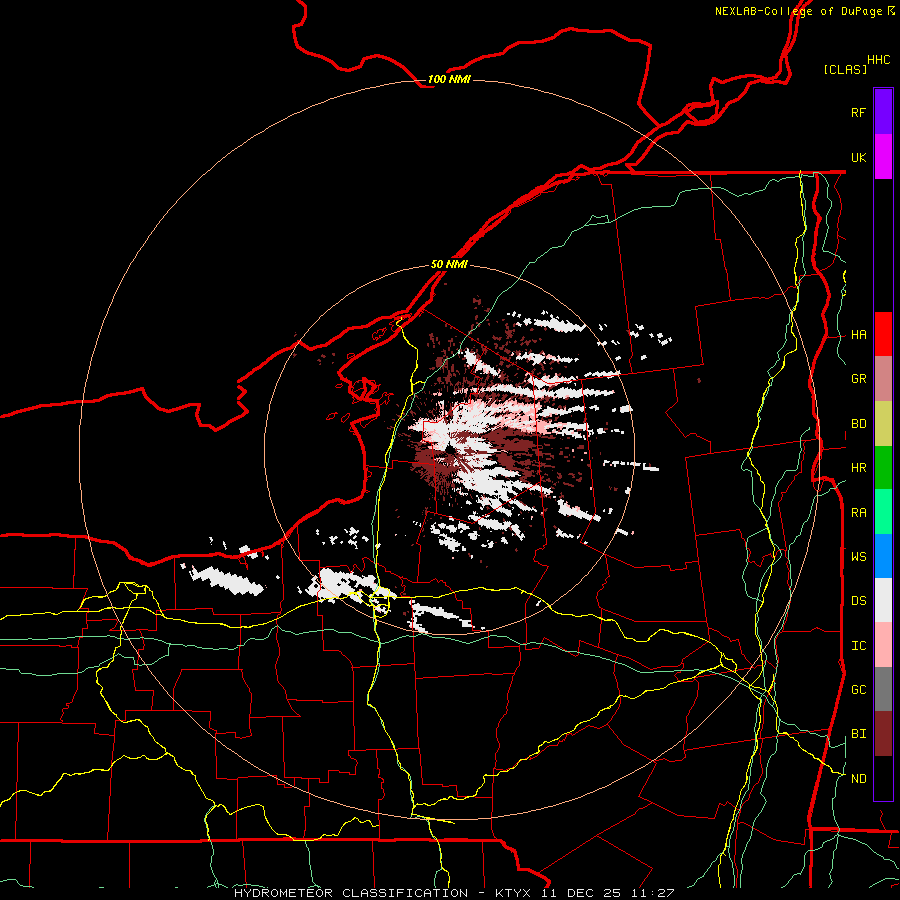Screen dimensions: 900x900
Task: Select the yellow BD legend swatch
Action: (883, 424)
